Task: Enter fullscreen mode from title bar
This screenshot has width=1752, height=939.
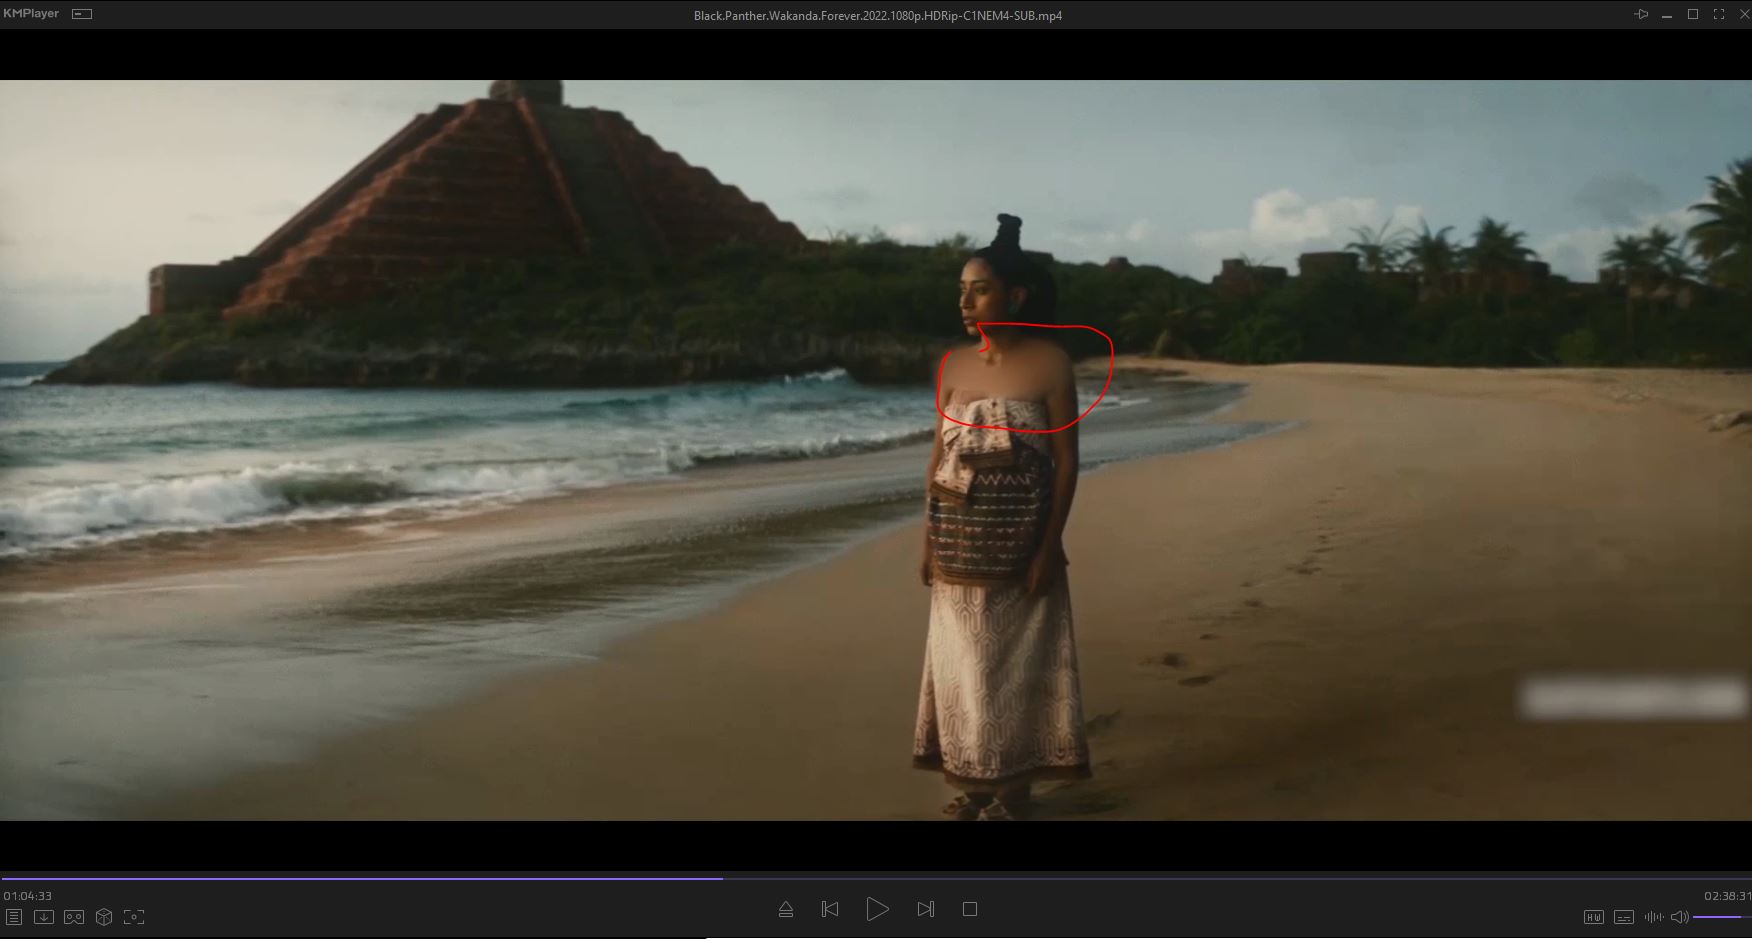Action: click(1719, 14)
